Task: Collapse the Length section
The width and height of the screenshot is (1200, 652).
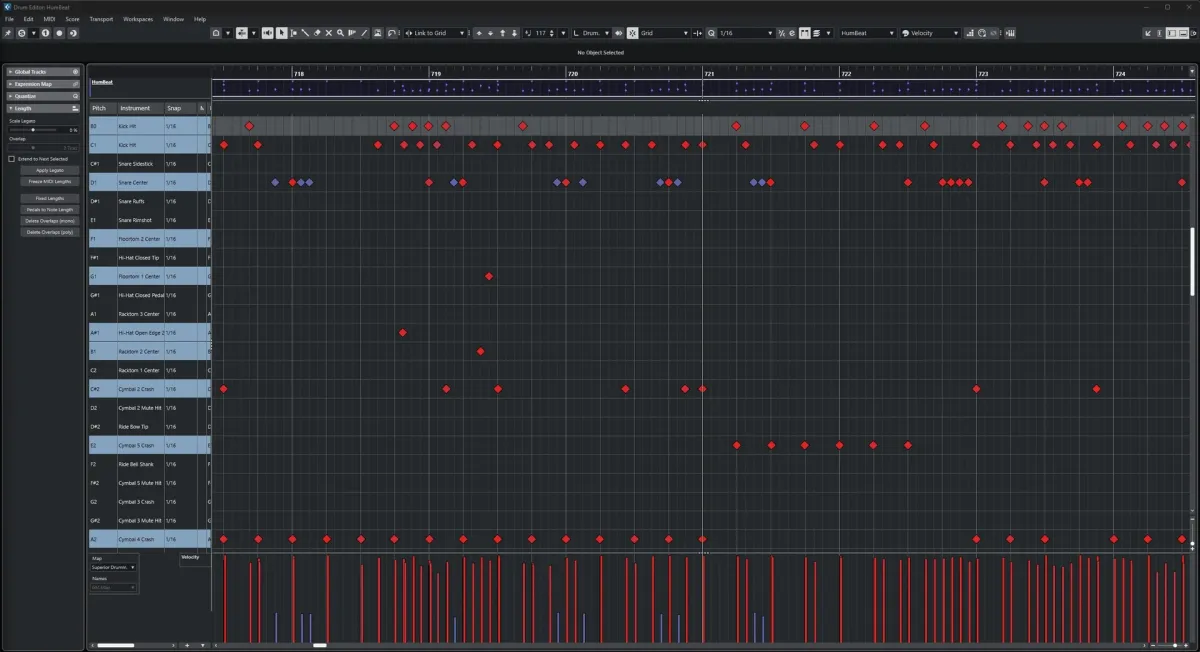Action: 11,108
